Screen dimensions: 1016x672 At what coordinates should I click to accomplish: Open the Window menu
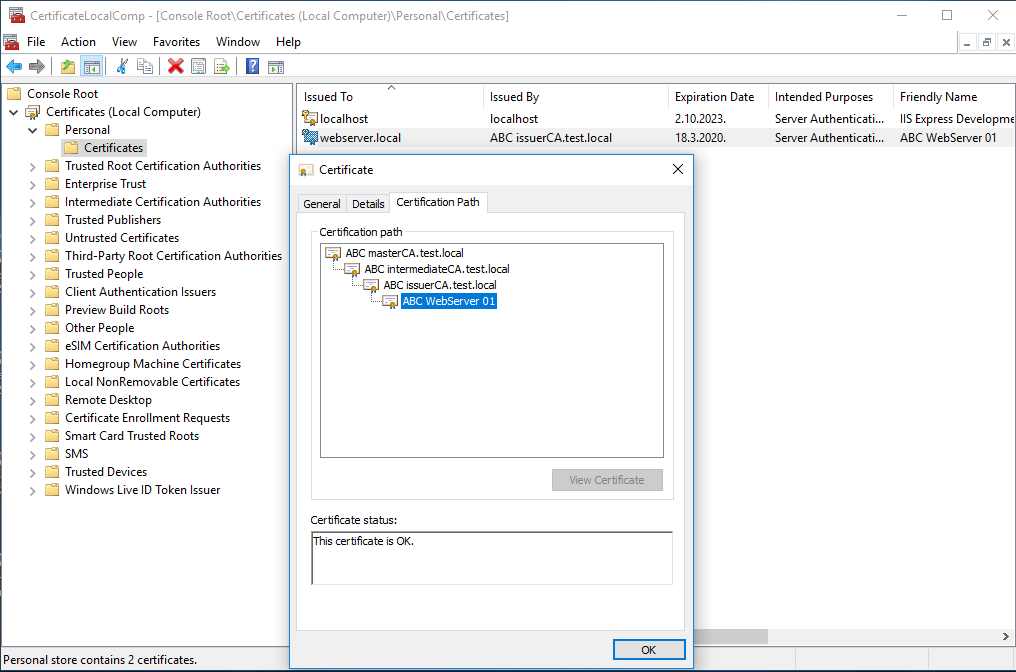238,41
